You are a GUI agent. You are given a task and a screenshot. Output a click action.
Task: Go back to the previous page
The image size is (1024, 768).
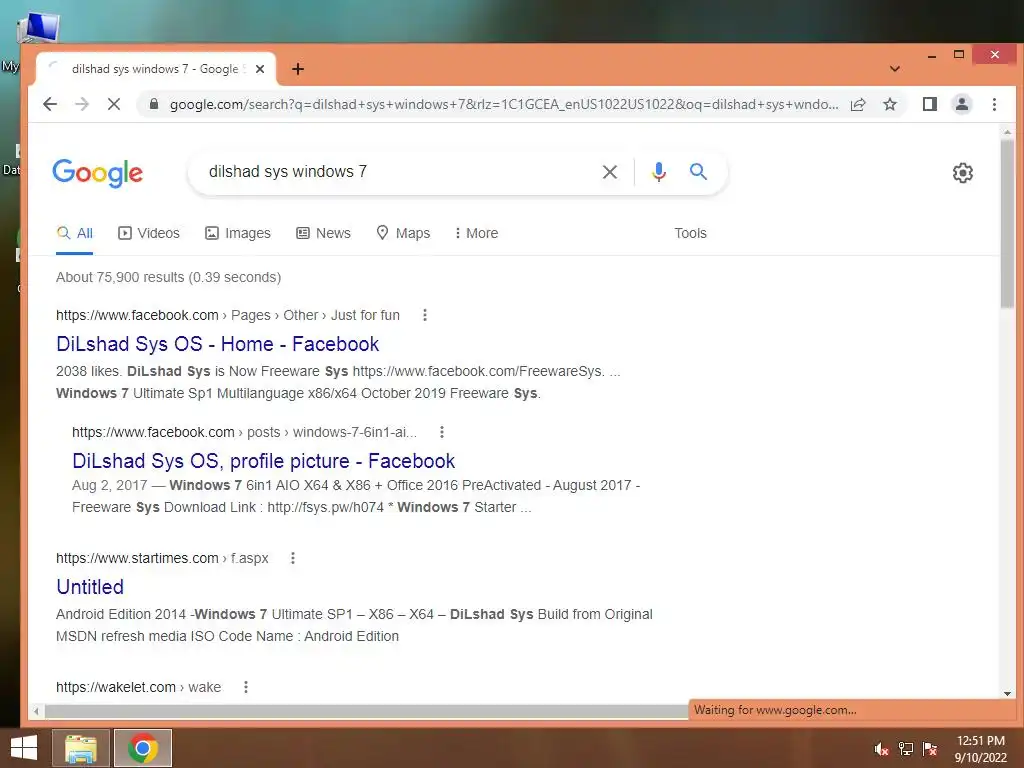[x=50, y=104]
